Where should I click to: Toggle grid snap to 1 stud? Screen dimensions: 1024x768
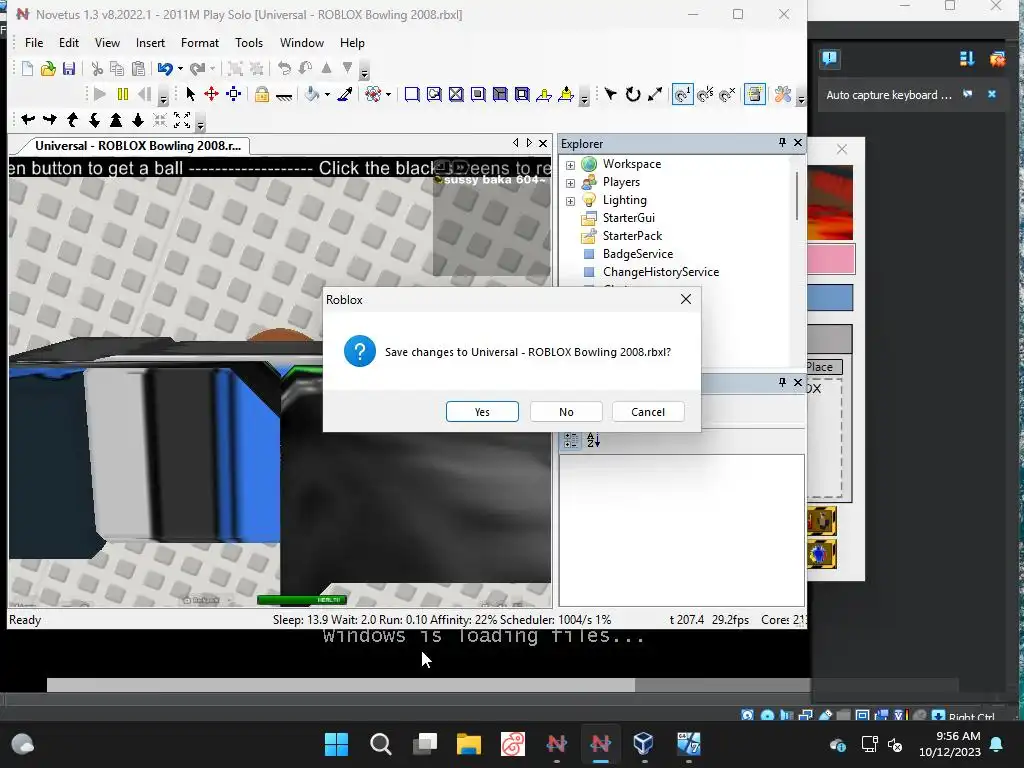point(682,94)
